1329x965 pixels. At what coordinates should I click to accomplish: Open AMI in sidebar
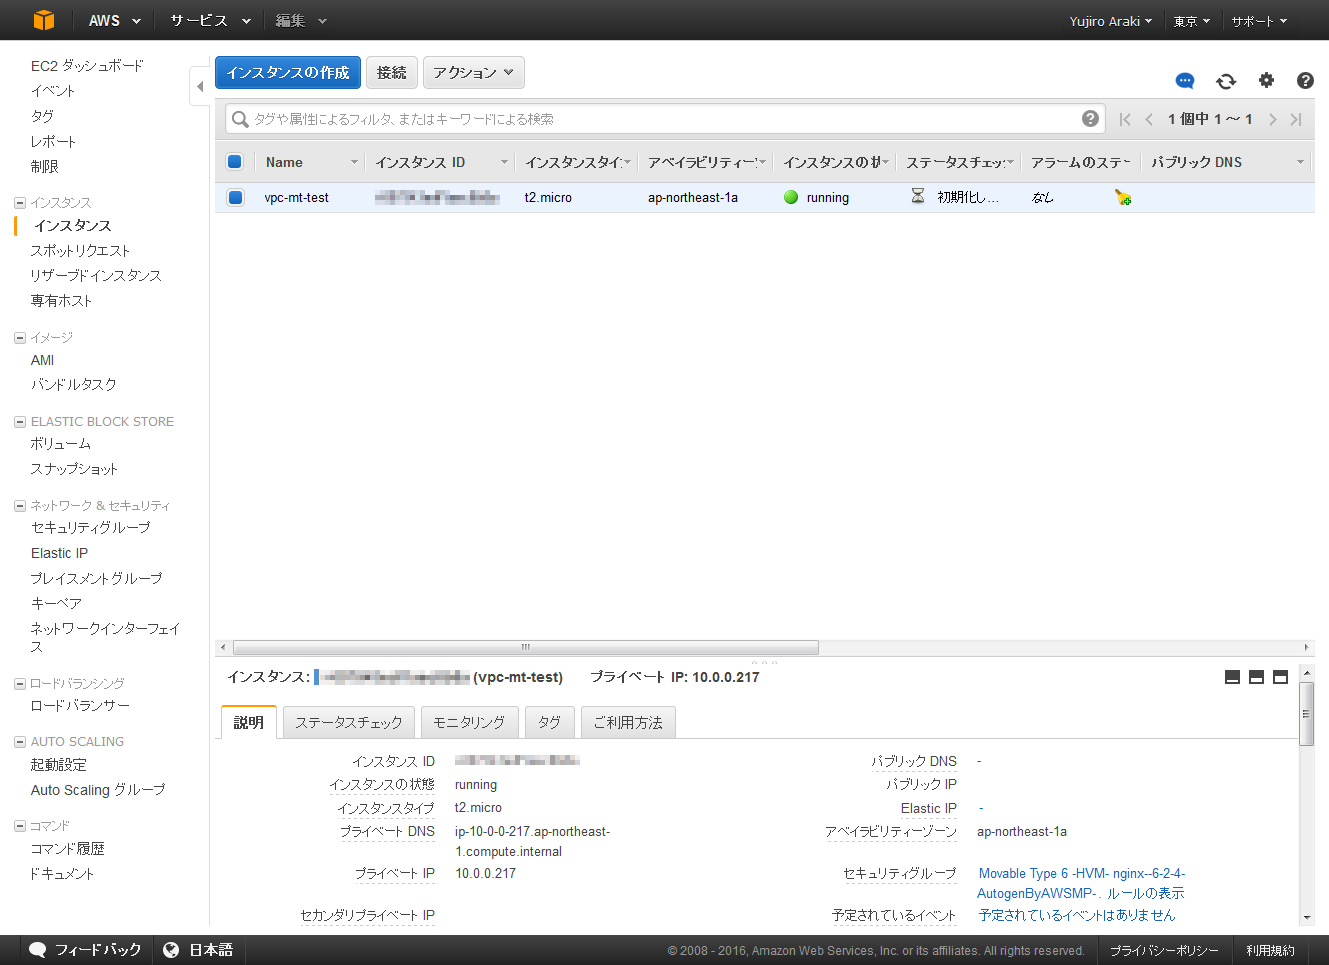[42, 360]
